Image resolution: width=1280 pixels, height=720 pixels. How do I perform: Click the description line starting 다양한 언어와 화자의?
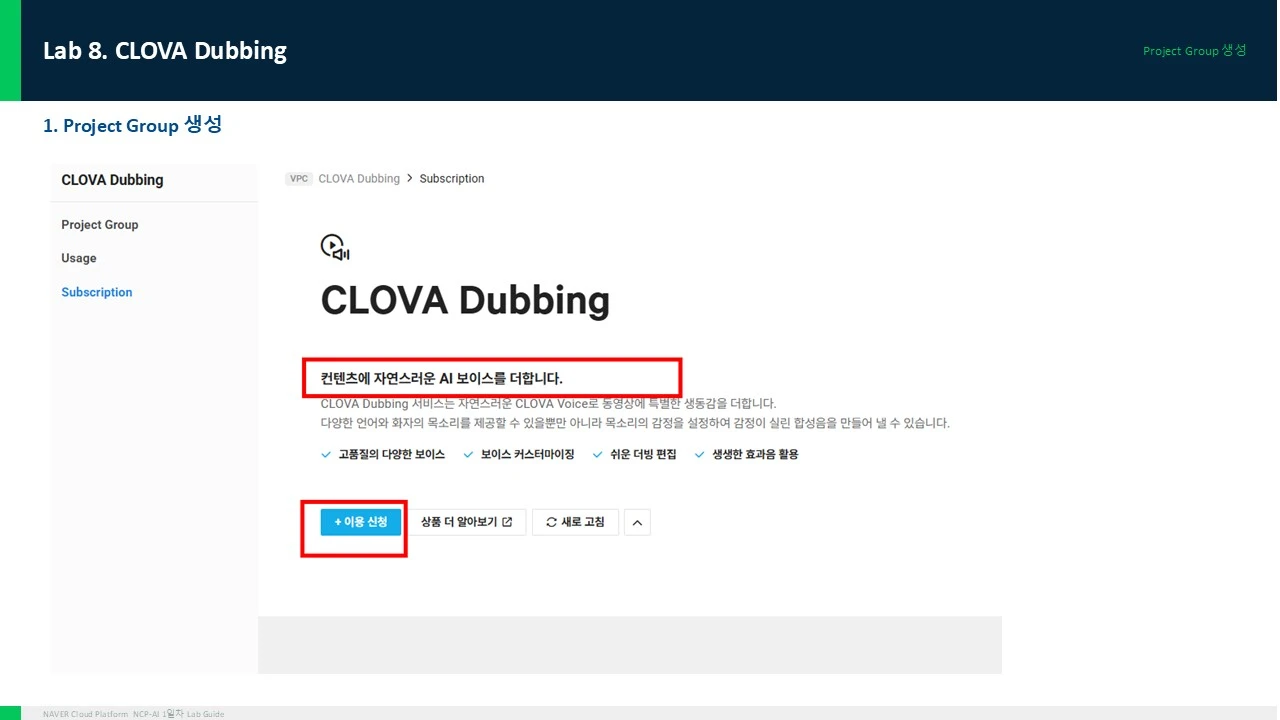[x=635, y=423]
